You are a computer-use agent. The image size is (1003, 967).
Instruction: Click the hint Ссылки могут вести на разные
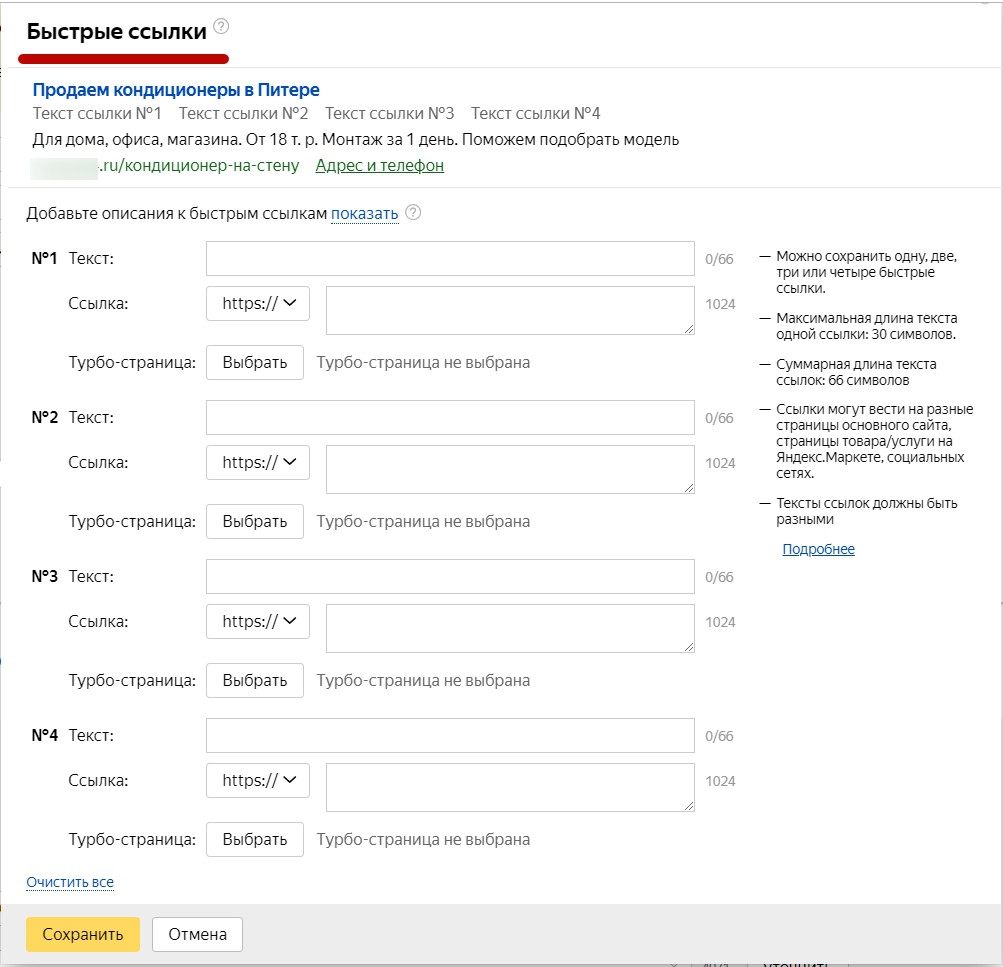coord(875,441)
